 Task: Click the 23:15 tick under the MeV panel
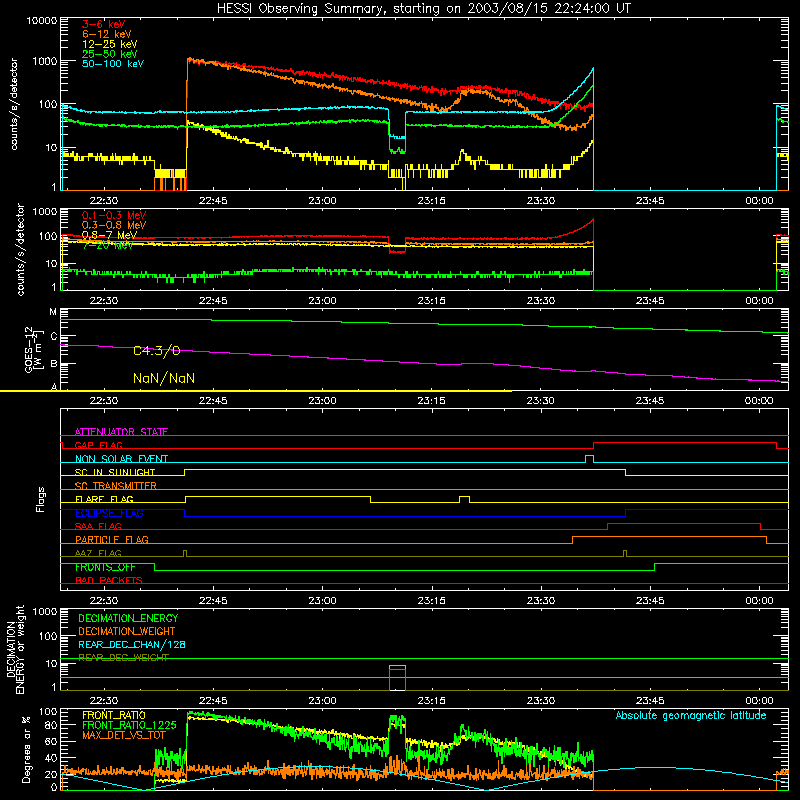pos(432,301)
